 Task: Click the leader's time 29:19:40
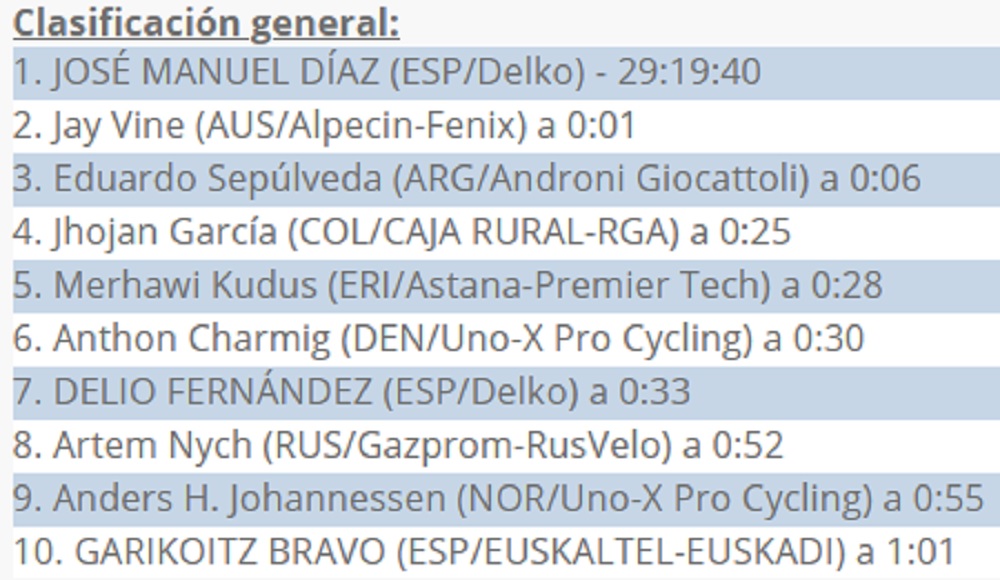(x=688, y=73)
